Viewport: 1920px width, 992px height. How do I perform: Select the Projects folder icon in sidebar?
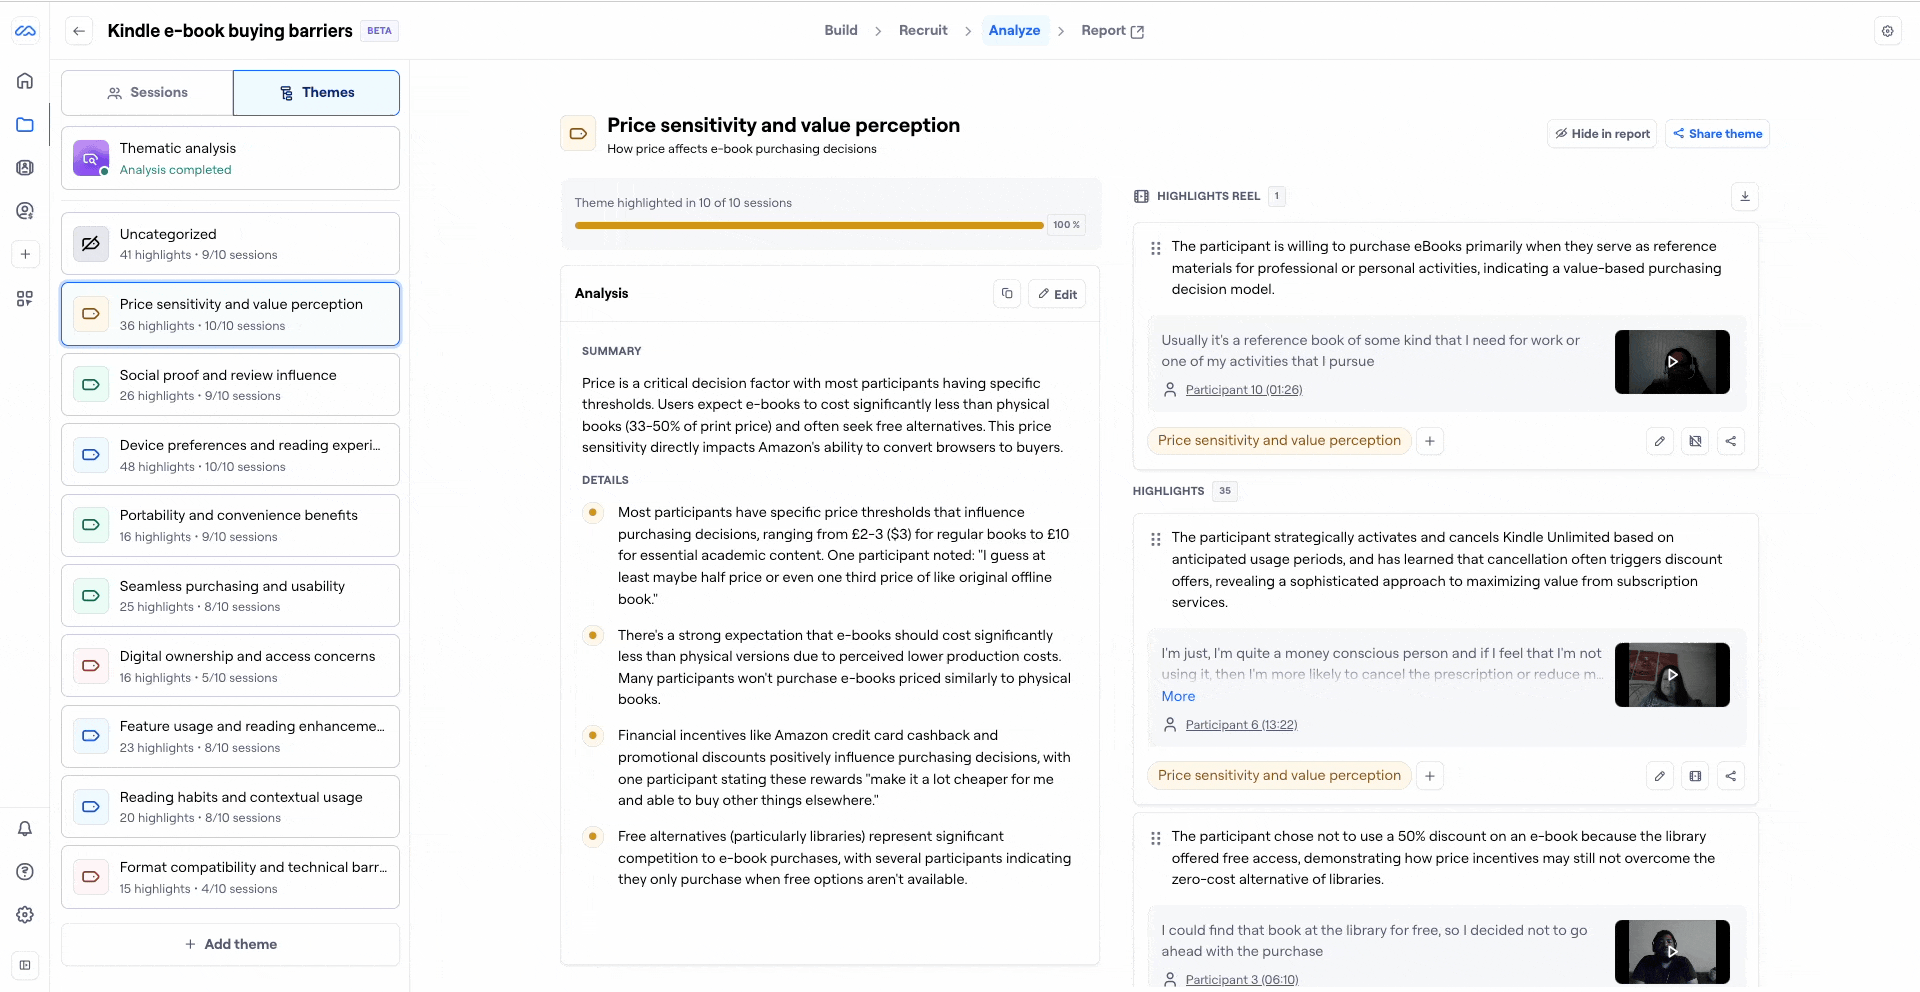pyautogui.click(x=25, y=125)
